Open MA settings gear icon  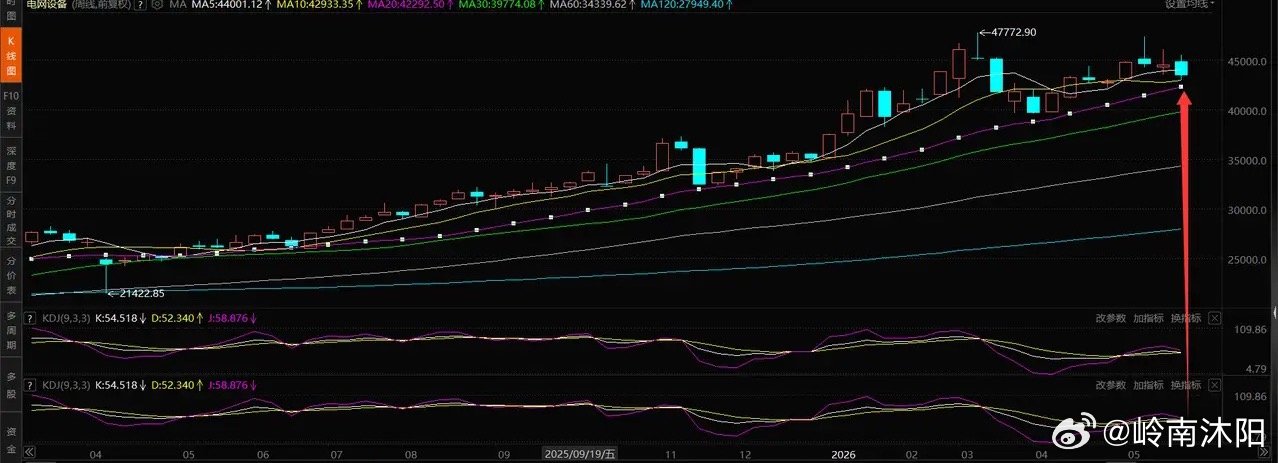(x=157, y=4)
